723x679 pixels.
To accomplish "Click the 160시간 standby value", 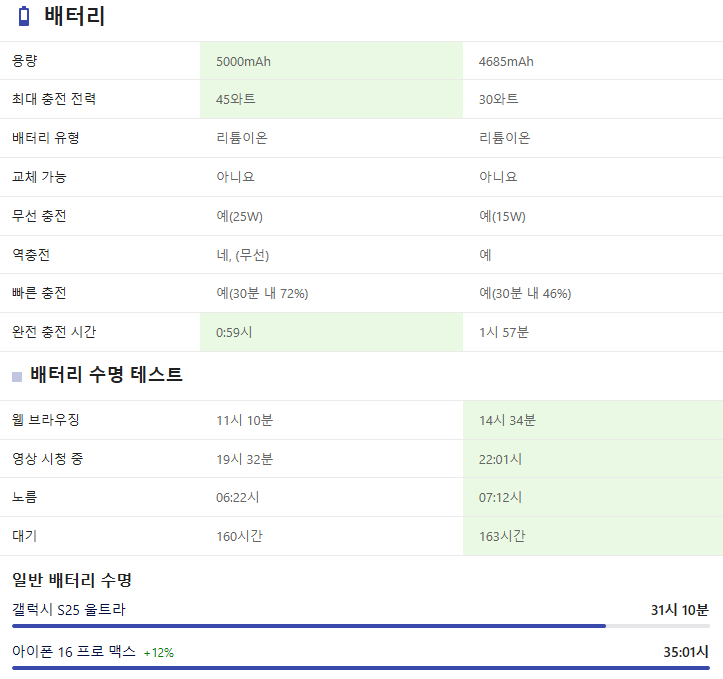I will click(239, 536).
